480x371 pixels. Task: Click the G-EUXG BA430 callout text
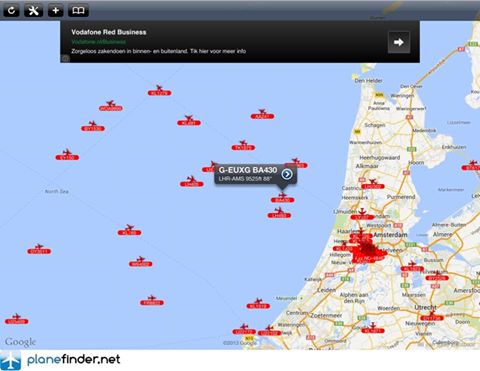click(x=248, y=170)
